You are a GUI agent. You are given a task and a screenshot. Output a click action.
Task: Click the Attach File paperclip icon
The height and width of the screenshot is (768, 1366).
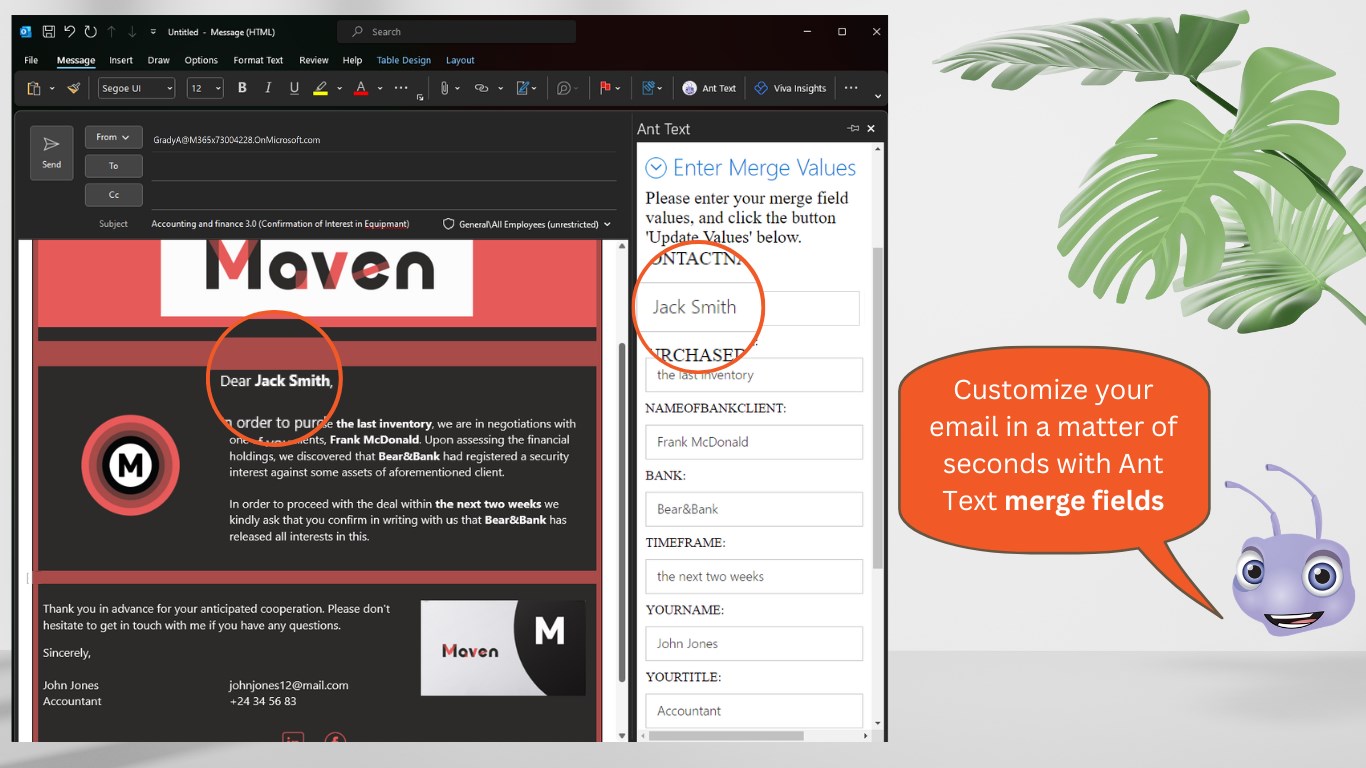tap(444, 88)
